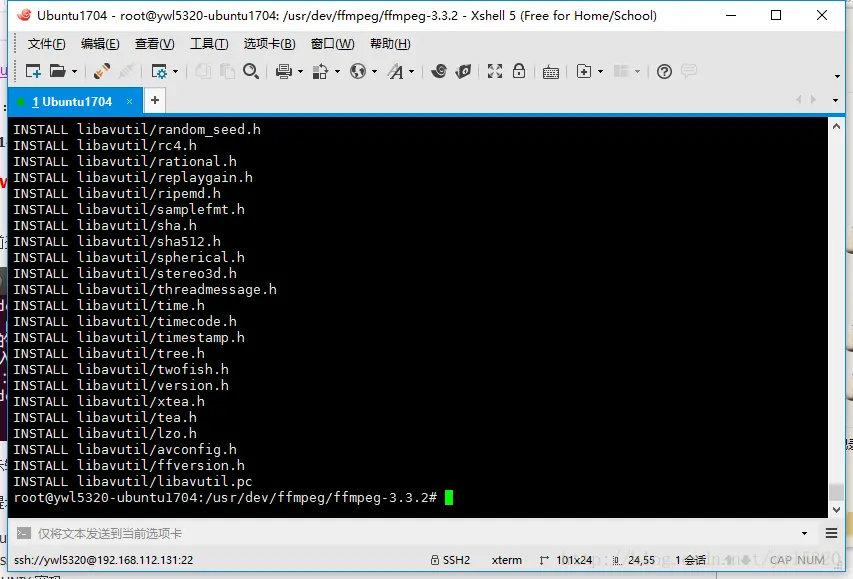This screenshot has width=853, height=579.
Task: Expand the Properties dropdown arrow
Action: tap(175, 71)
